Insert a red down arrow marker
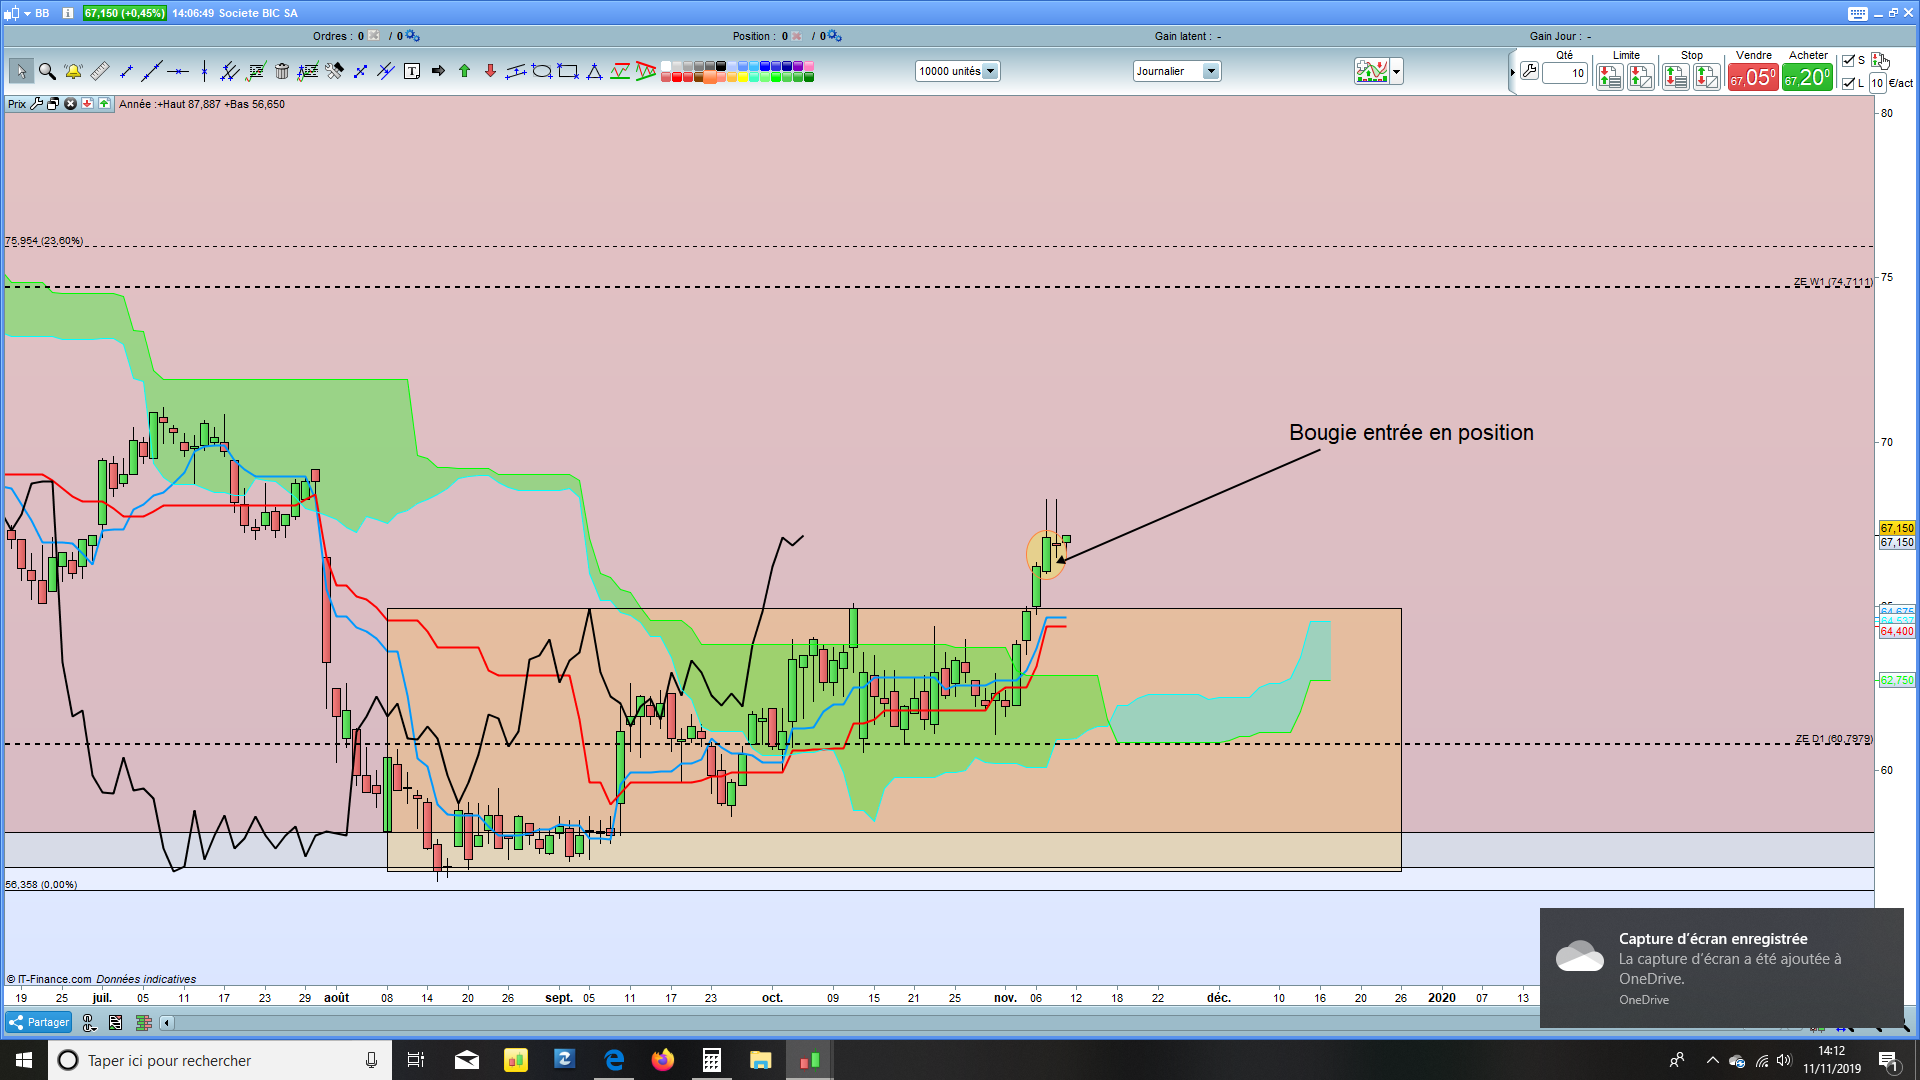 pyautogui.click(x=490, y=71)
